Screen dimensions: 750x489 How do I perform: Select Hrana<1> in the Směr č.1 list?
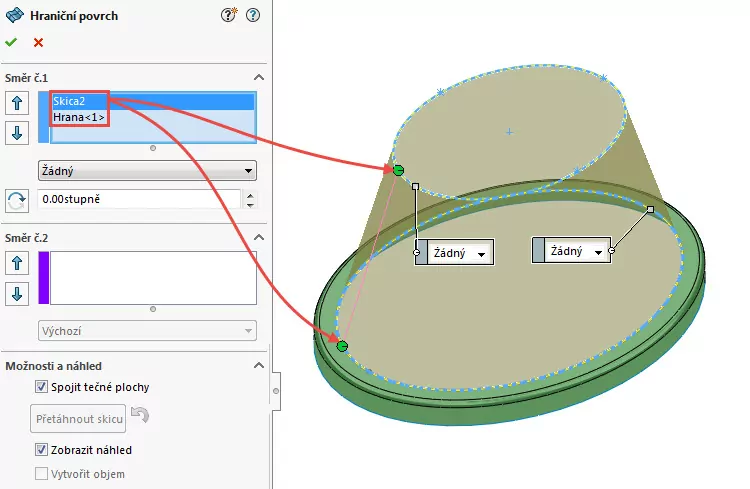pyautogui.click(x=153, y=117)
